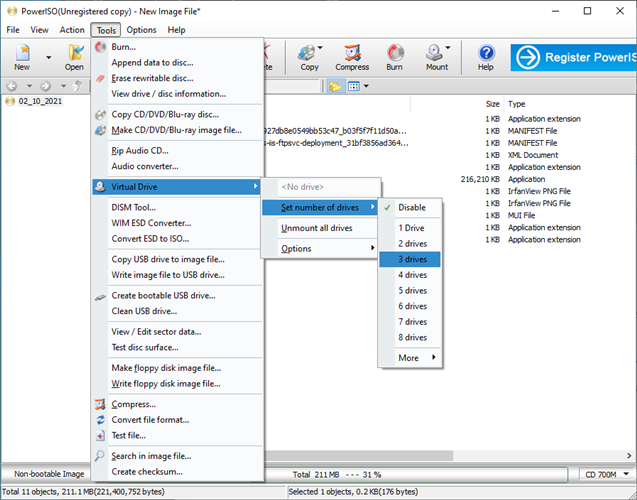Set number of virtual drives to 3
The height and width of the screenshot is (500, 637).
point(413,259)
